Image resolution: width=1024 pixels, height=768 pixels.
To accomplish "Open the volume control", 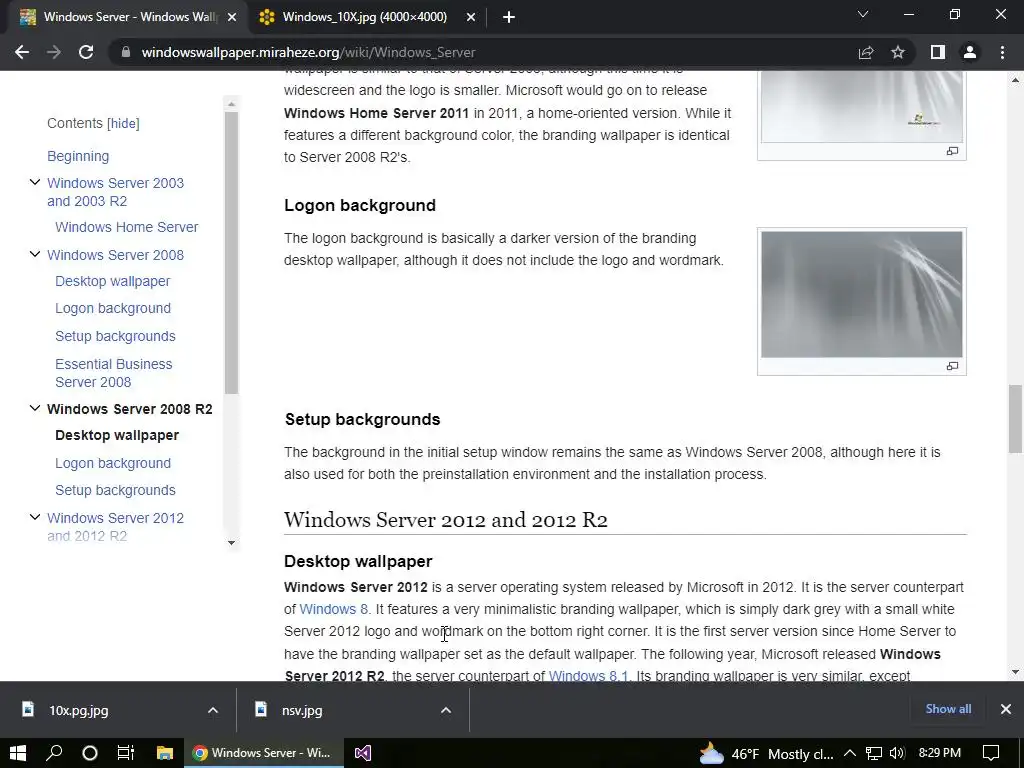I will click(x=897, y=753).
